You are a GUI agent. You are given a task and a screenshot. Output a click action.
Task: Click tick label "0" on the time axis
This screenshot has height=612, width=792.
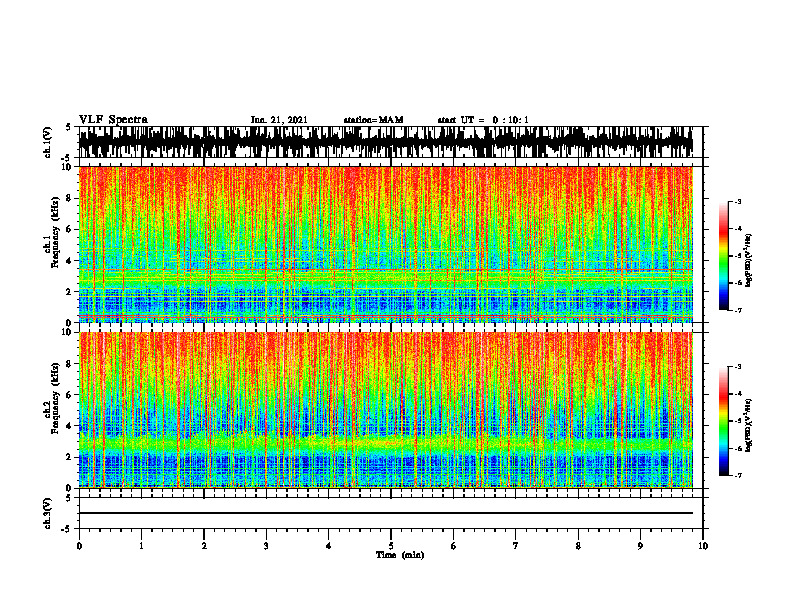click(79, 546)
